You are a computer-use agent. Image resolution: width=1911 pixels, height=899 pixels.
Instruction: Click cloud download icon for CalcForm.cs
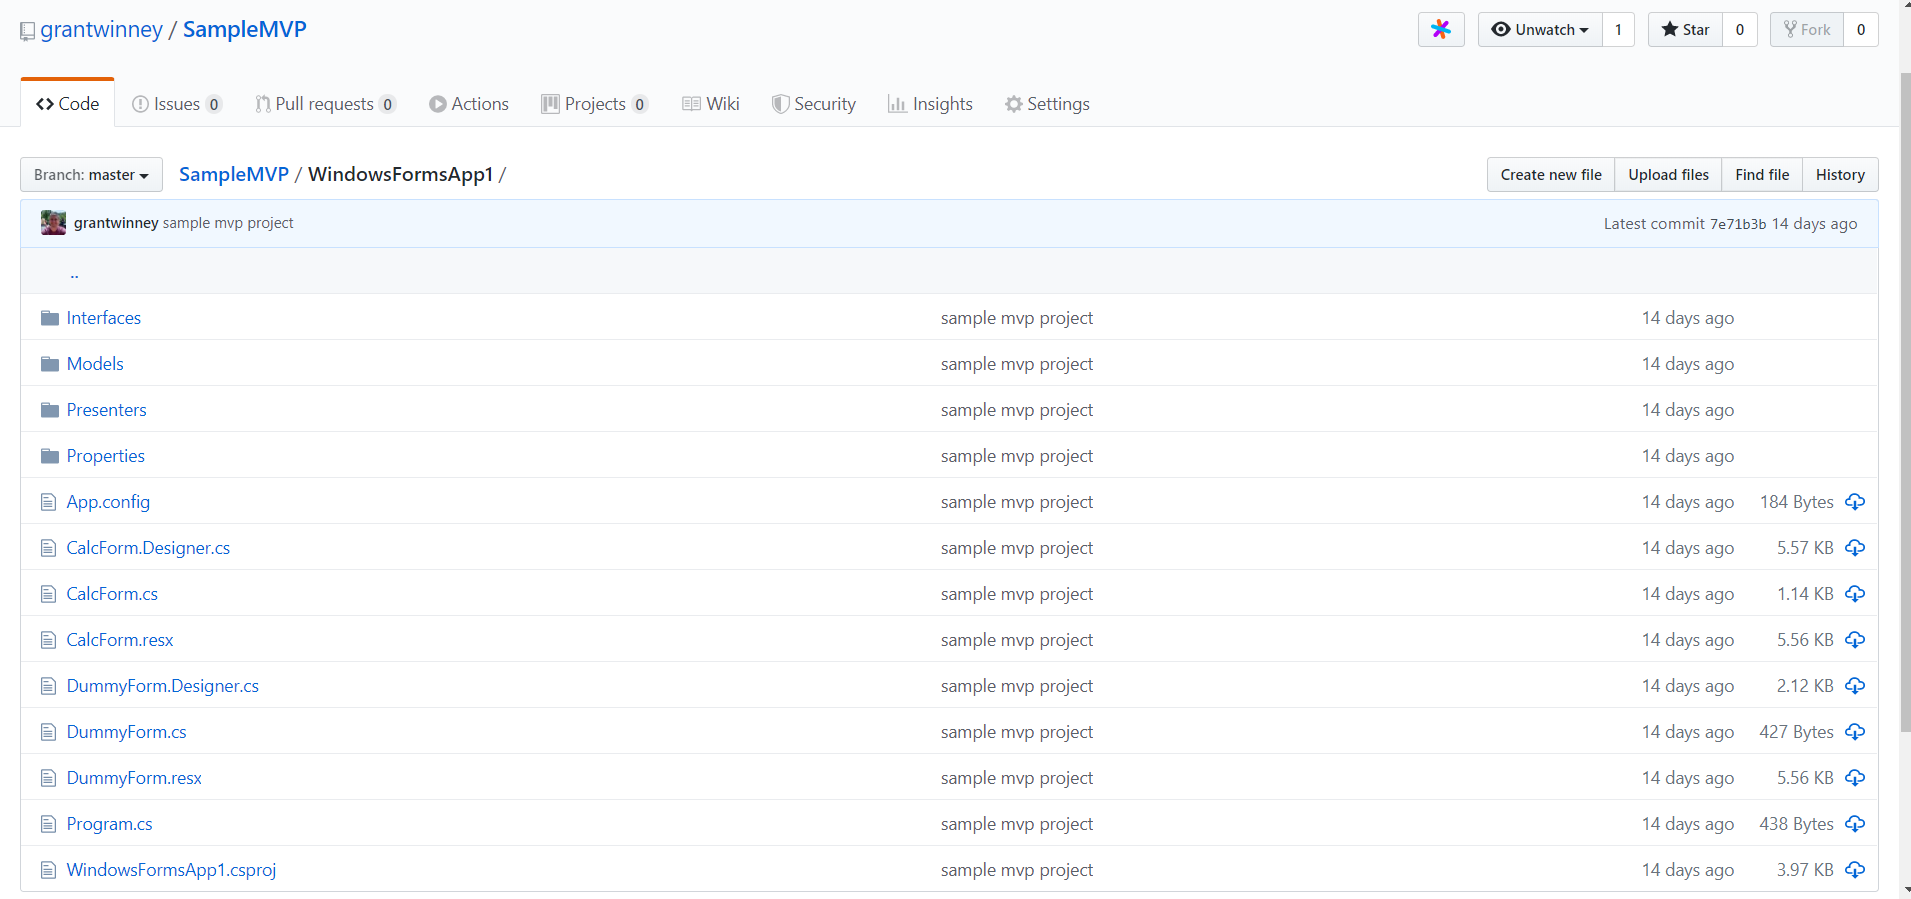pos(1855,594)
